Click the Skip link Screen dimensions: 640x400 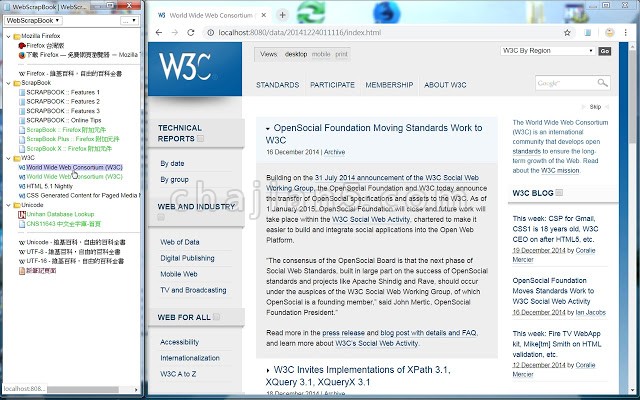click(x=595, y=107)
